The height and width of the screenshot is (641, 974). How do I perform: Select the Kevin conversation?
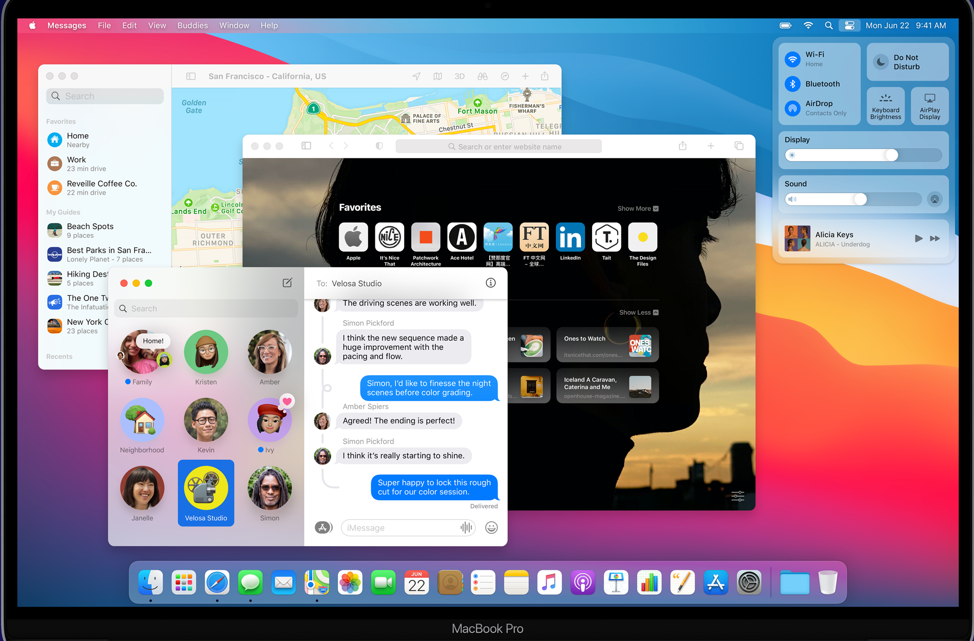pyautogui.click(x=206, y=421)
